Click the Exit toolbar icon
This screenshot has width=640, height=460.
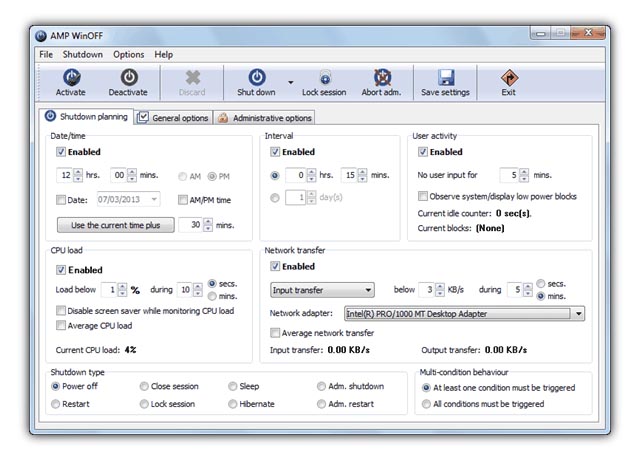coord(509,78)
